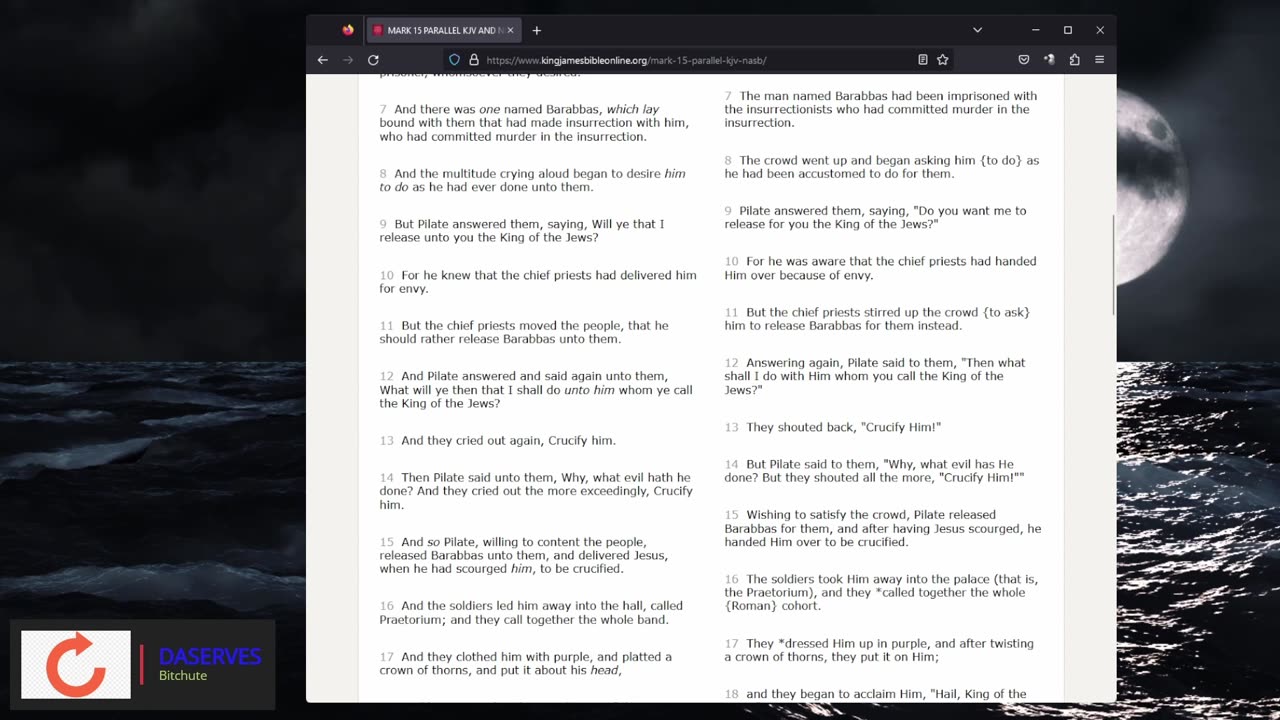Viewport: 1280px width, 720px height.
Task: Click NASB verse 9 'Do you want me'
Action: [x=875, y=217]
